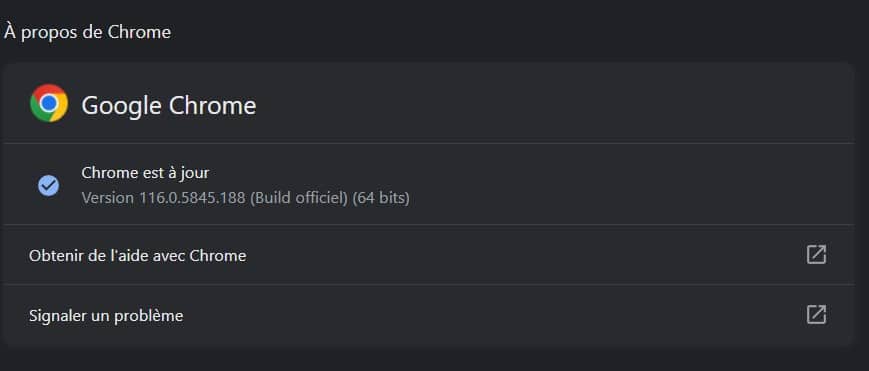869x371 pixels.
Task: Click the Google Chrome logo icon
Action: coord(49,103)
